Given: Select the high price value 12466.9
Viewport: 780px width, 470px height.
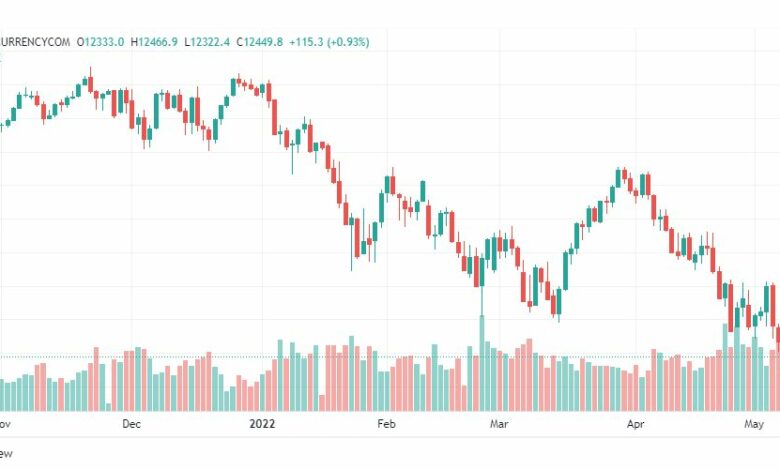Looking at the screenshot, I should point(158,42).
